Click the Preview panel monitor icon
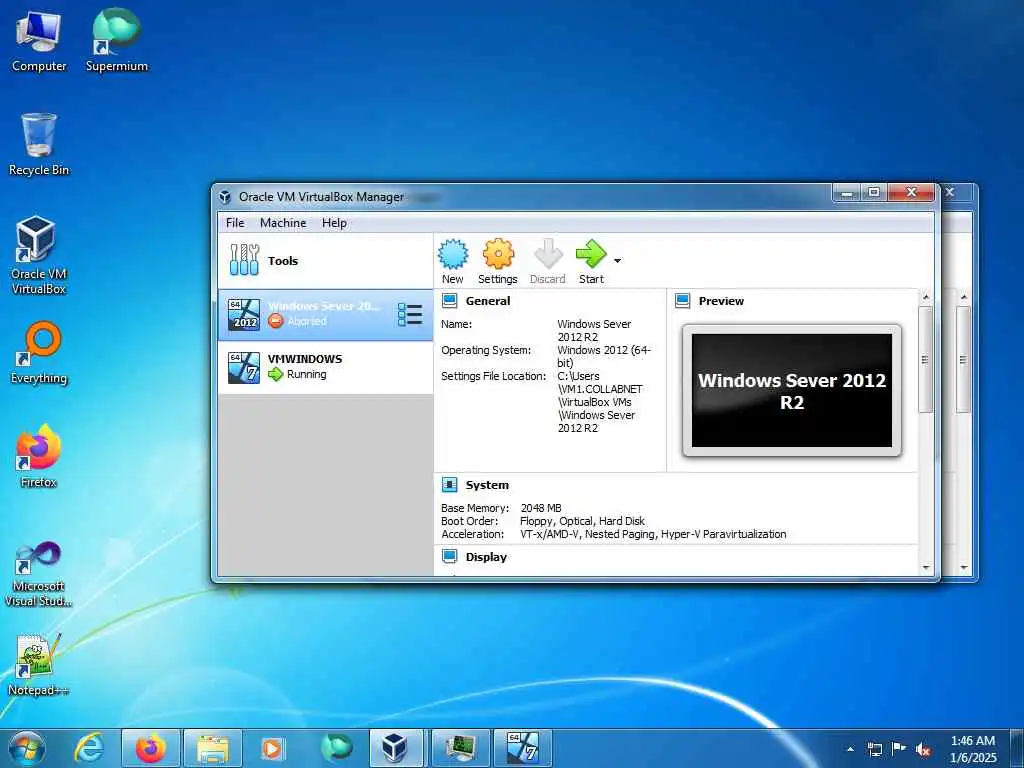 point(682,300)
